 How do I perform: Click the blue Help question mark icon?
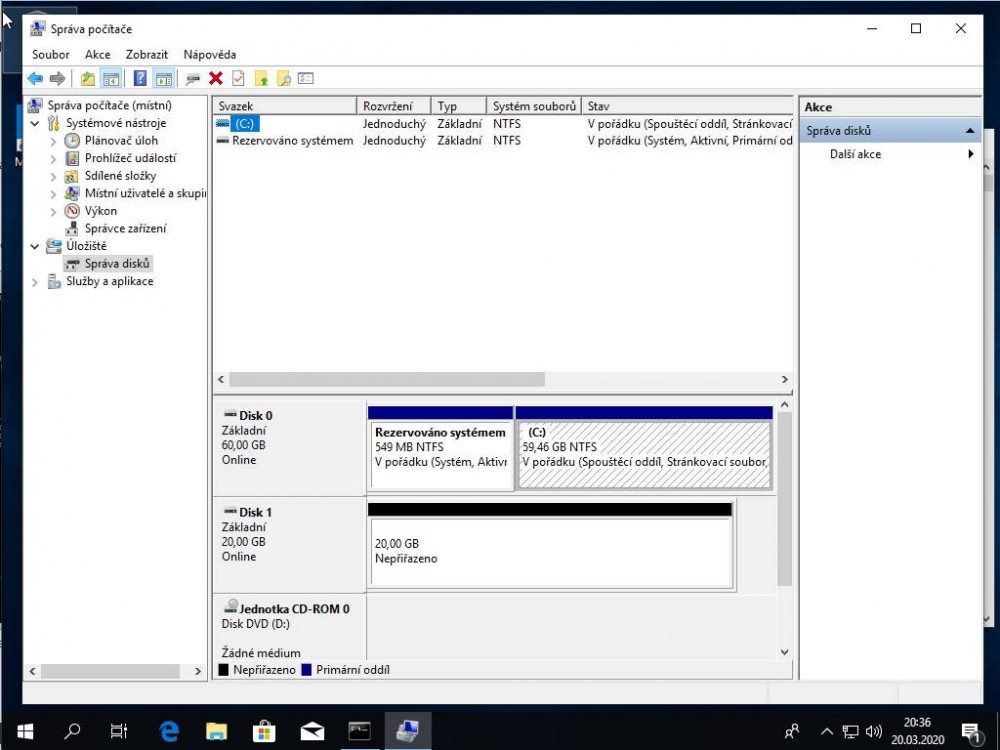[140, 79]
